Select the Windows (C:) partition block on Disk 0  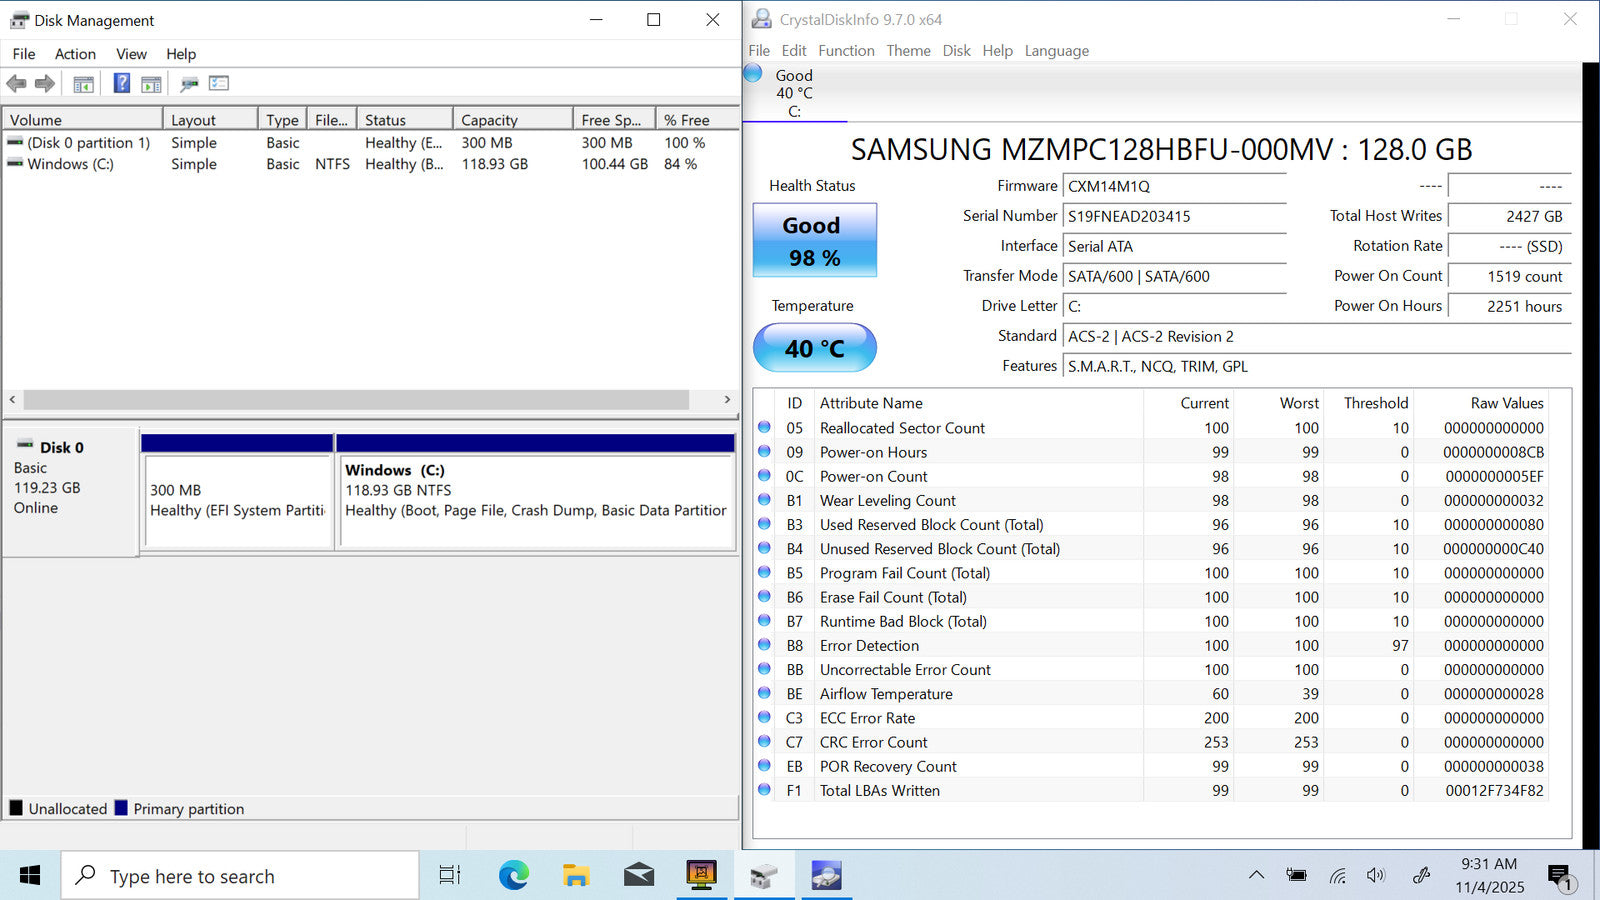tap(537, 500)
